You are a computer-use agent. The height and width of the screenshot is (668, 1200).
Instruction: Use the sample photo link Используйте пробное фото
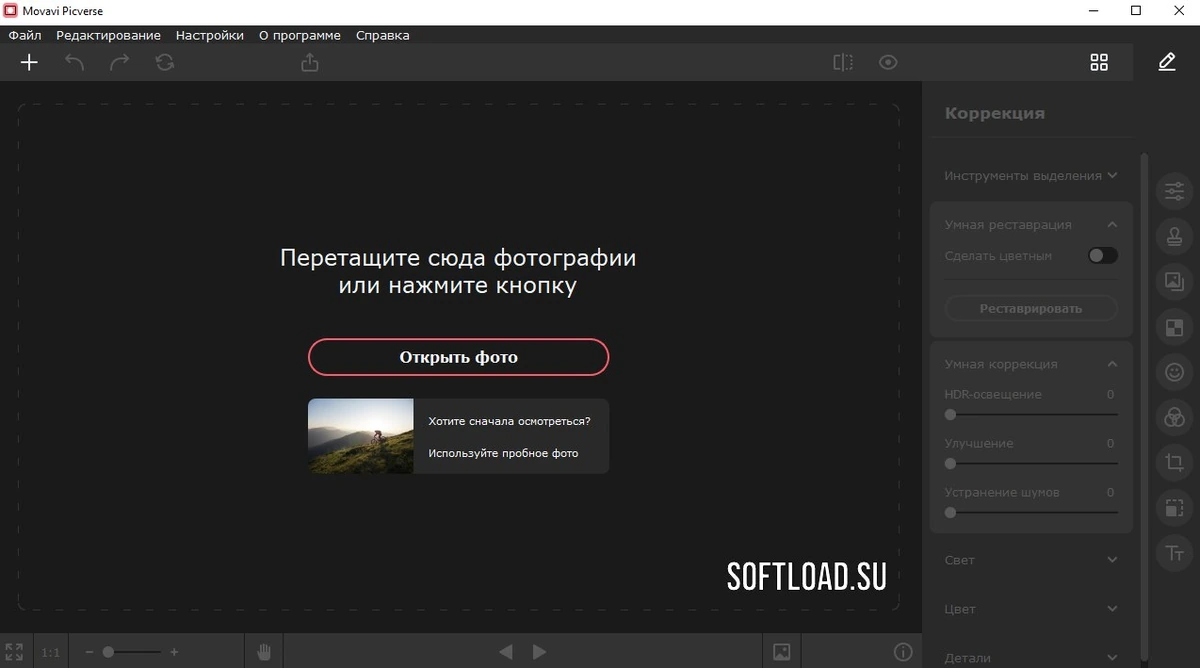[x=503, y=453]
